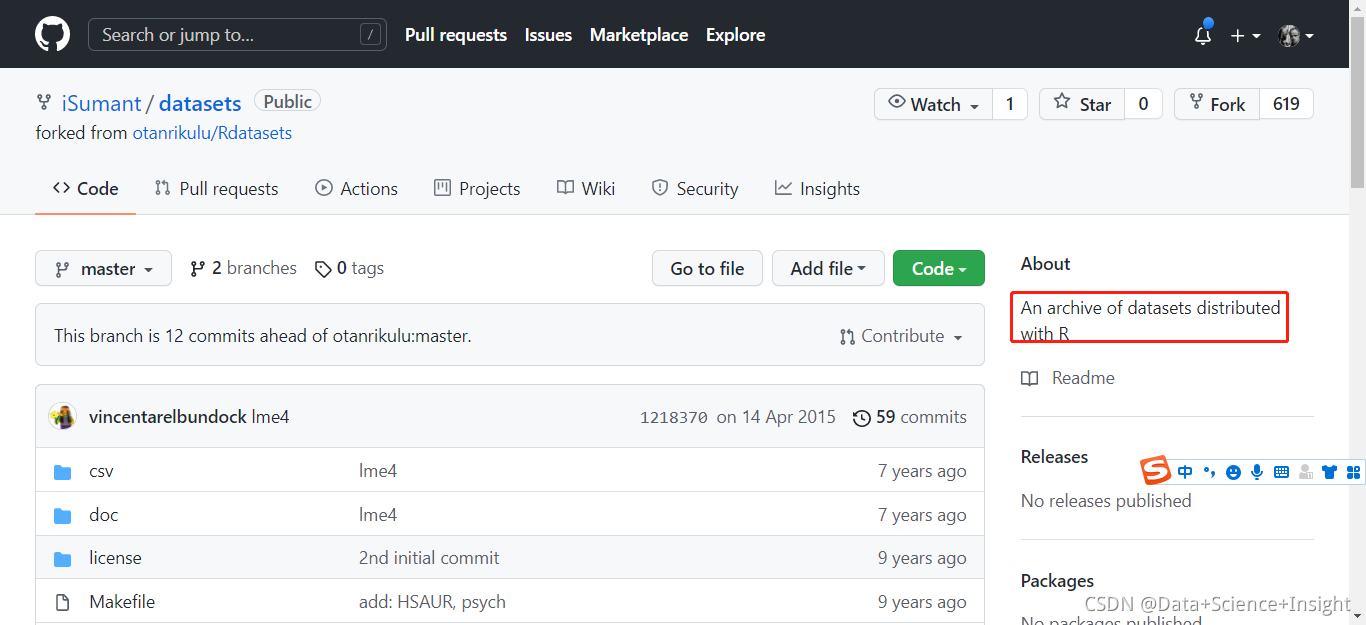Open Explore in top navigation
Screen dimensions: 1366x625
tap(735, 35)
